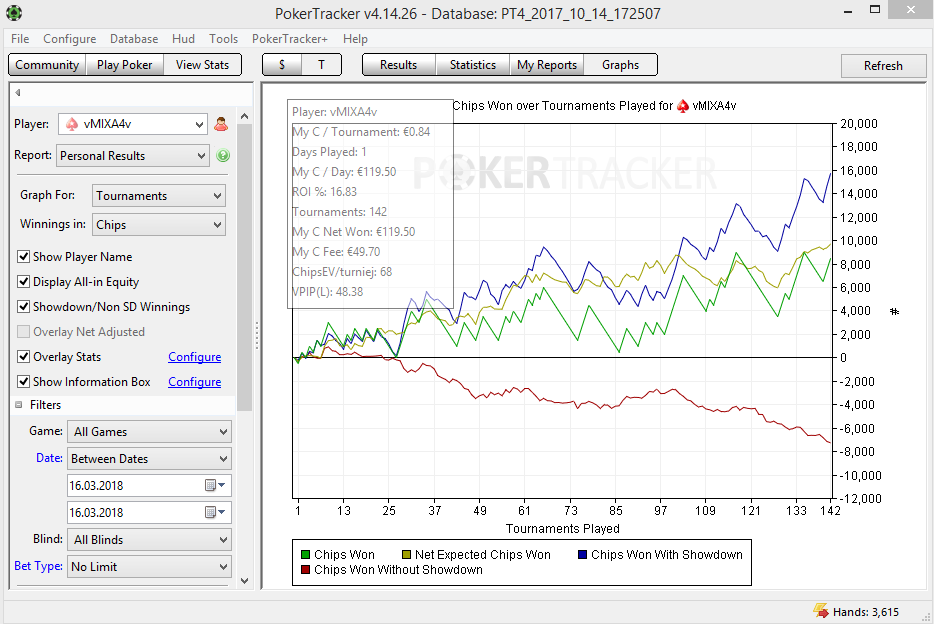Click the player profile icon next to vMIXA4v
Image resolution: width=934 pixels, height=624 pixels.
click(221, 124)
